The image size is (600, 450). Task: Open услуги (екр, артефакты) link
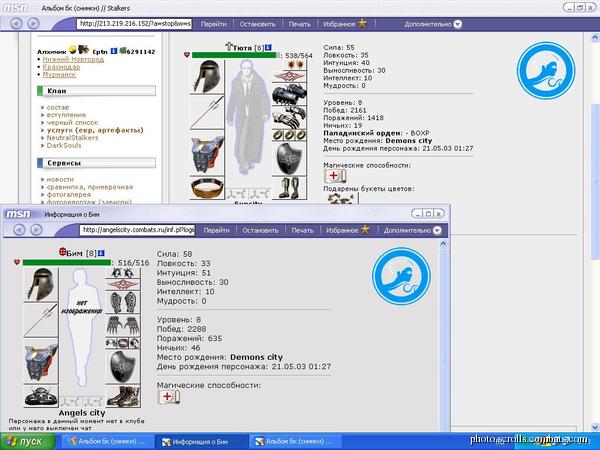[x=95, y=130]
